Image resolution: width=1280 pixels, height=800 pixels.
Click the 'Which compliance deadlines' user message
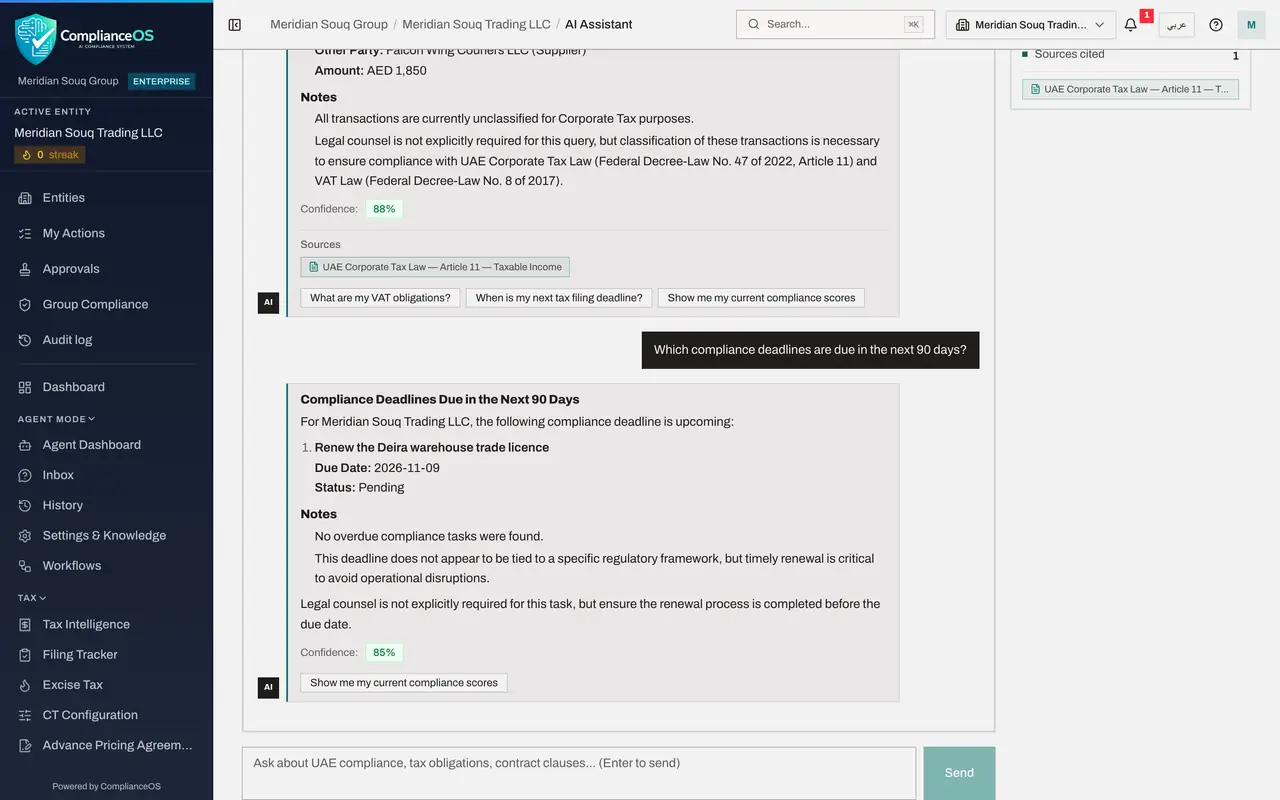click(810, 350)
